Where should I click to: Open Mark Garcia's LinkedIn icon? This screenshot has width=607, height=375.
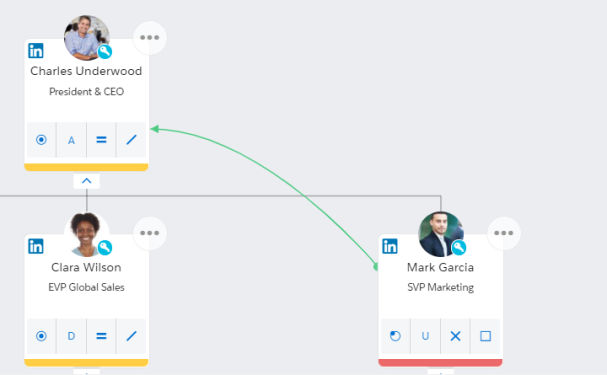[x=390, y=246]
